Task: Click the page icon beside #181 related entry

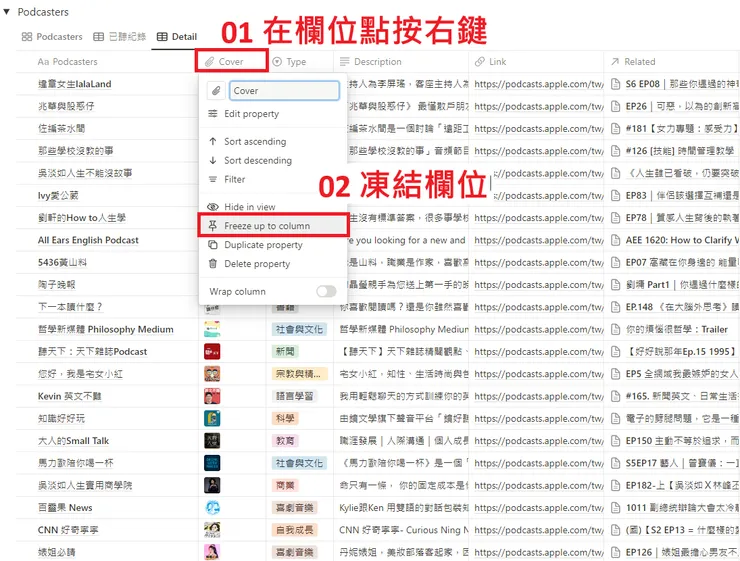Action: point(615,128)
